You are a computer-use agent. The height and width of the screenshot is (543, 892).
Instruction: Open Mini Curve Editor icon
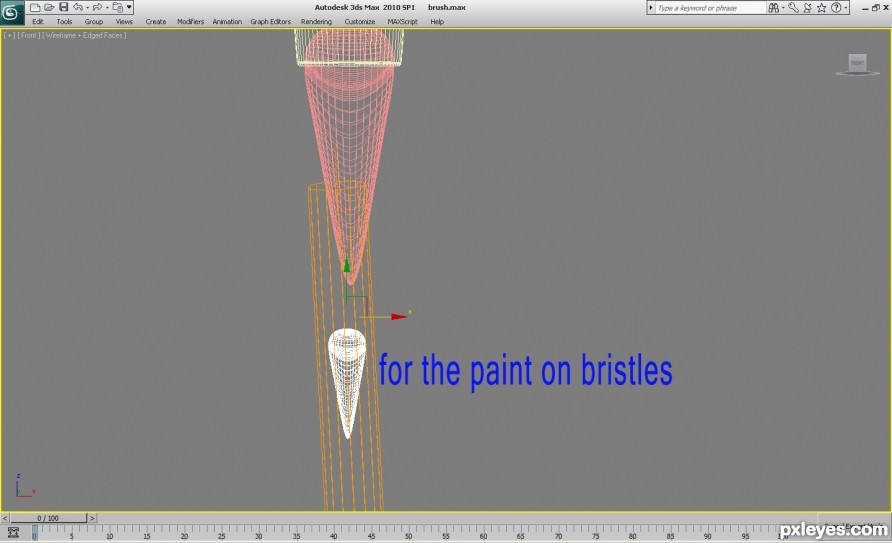pyautogui.click(x=13, y=533)
